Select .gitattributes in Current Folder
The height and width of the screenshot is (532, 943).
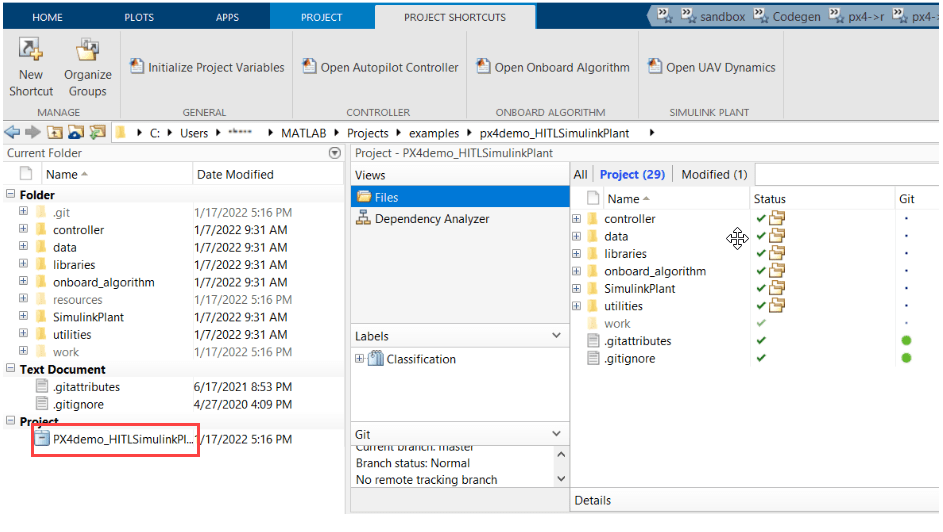[x=87, y=387]
